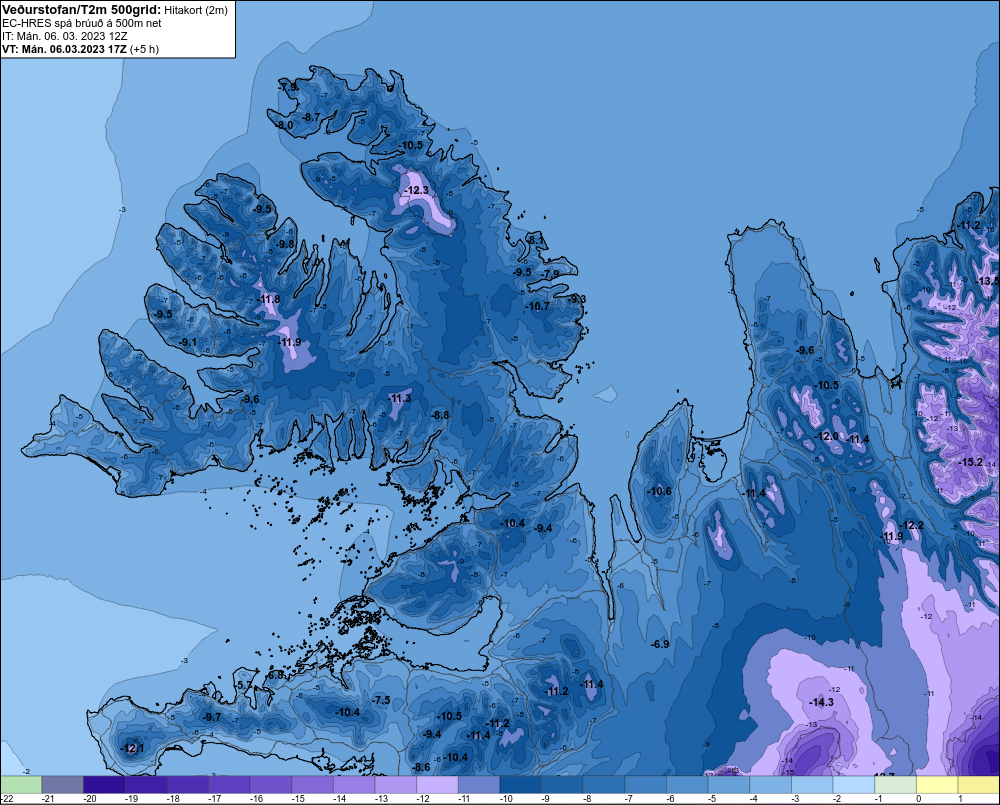Select the -6.9 temperature value
Viewport: 1000px width, 805px height.
(659, 644)
